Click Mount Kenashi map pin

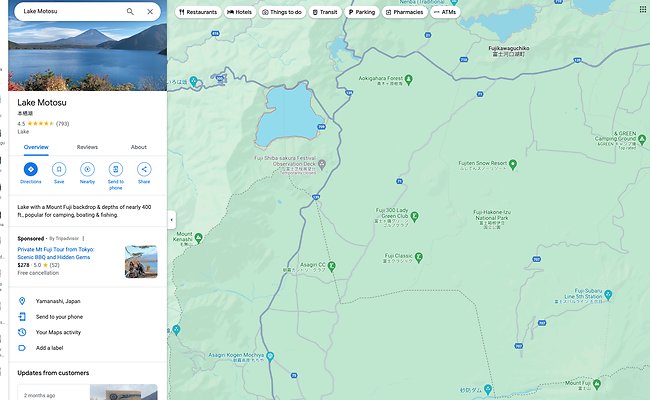tap(199, 238)
